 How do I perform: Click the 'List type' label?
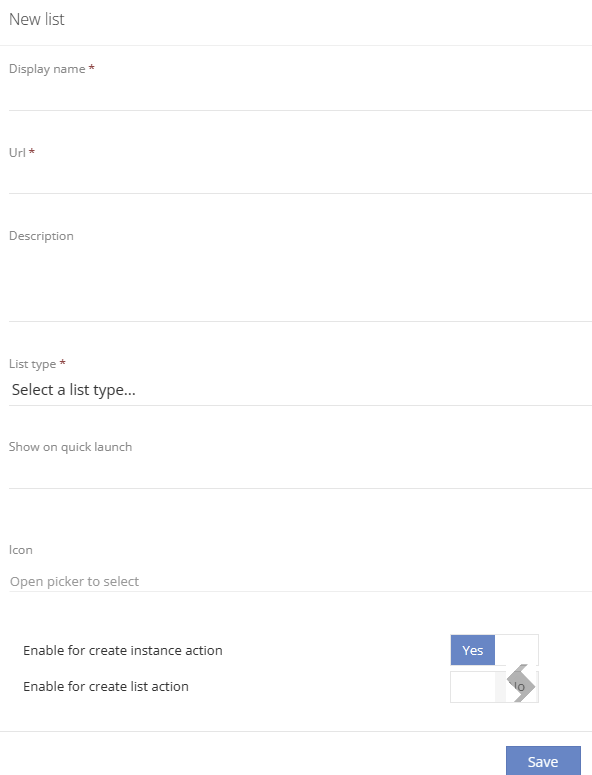pos(32,364)
